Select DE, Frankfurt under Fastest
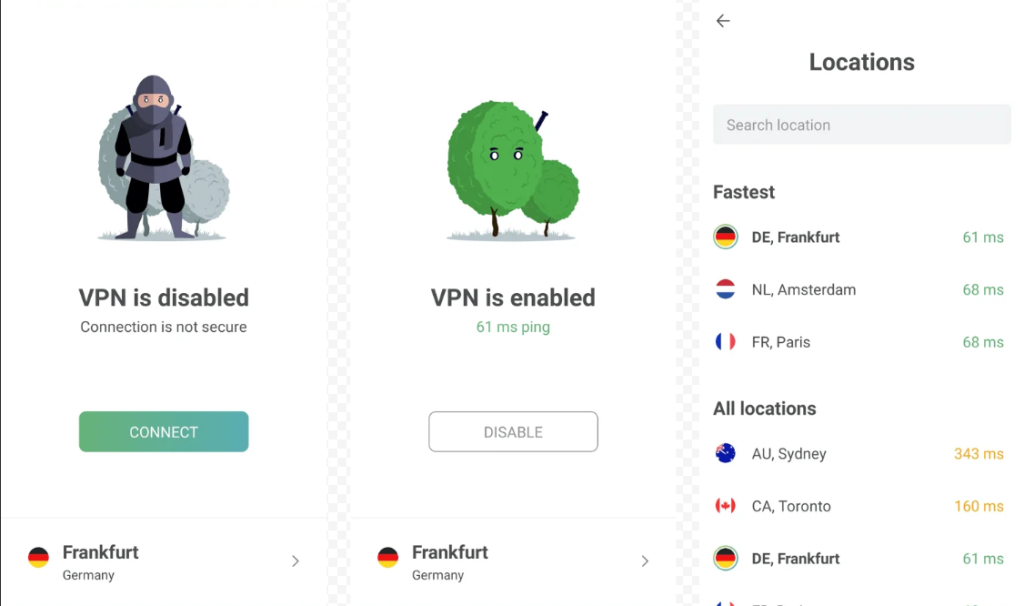Viewport: 1024px width, 606px height. coord(795,238)
